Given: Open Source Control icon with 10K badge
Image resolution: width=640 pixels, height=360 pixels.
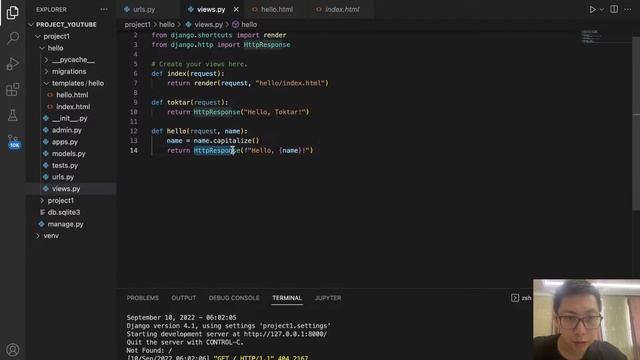Looking at the screenshot, I should click(x=13, y=142).
